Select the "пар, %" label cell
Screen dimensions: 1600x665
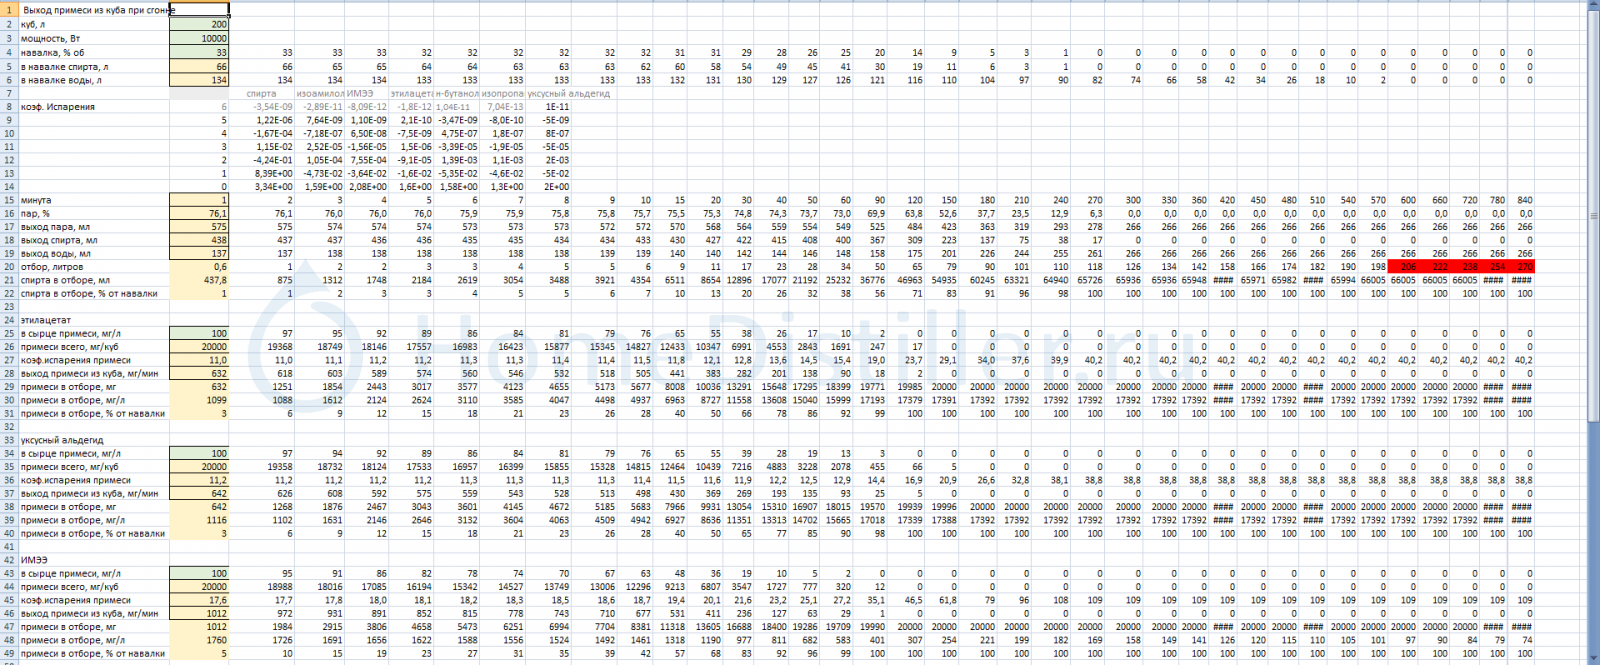(94, 213)
